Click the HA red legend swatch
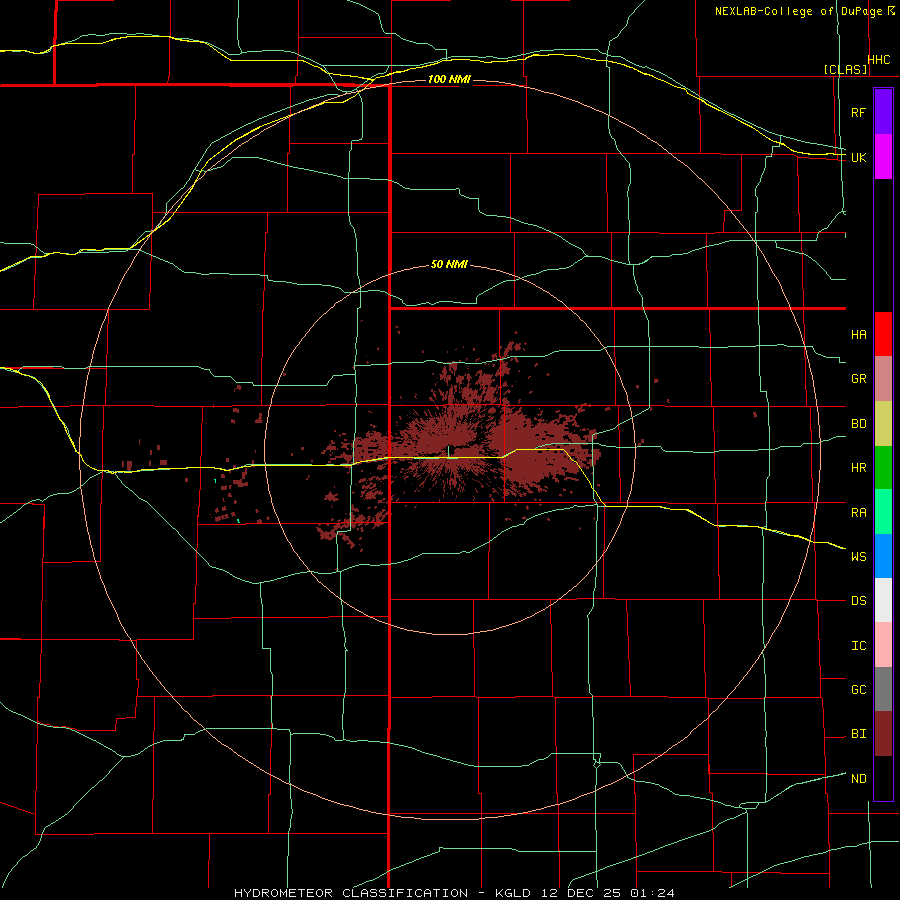Screen dimensions: 900x900 coord(883,334)
